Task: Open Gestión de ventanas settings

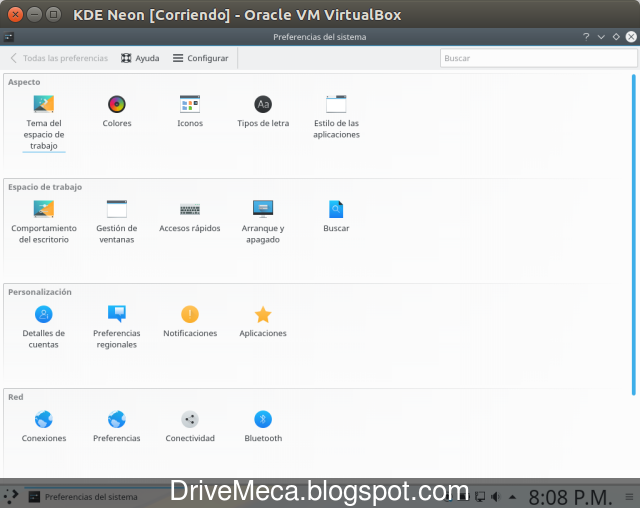Action: [x=117, y=222]
